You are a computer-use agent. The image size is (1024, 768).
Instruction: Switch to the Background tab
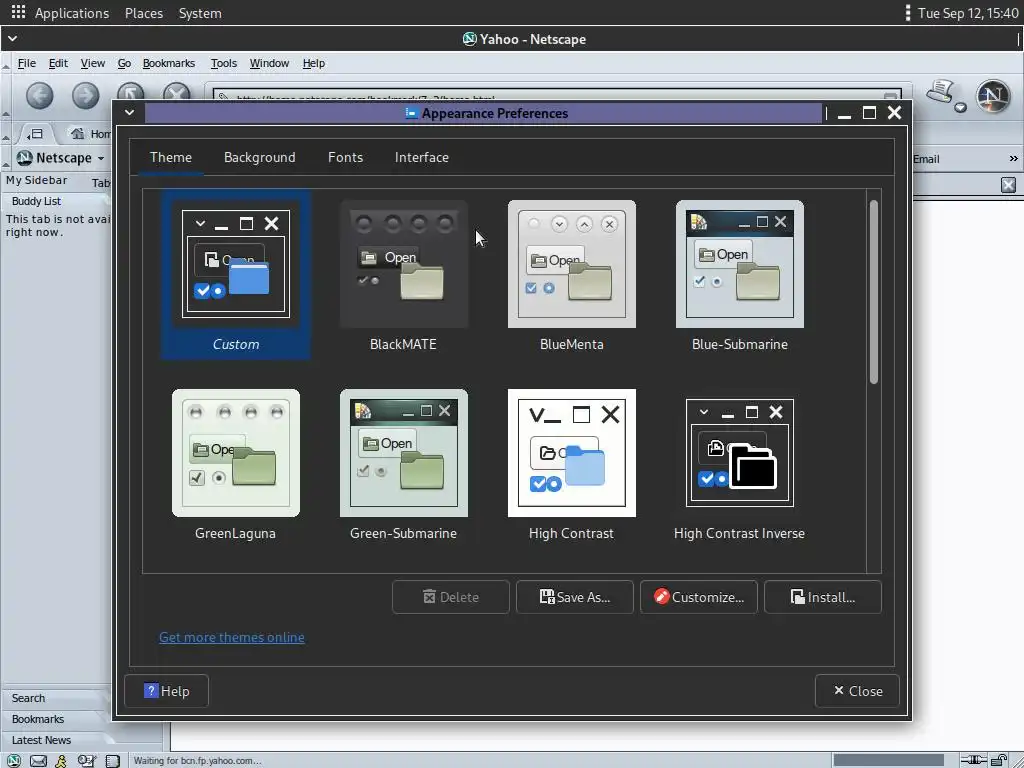click(x=259, y=157)
